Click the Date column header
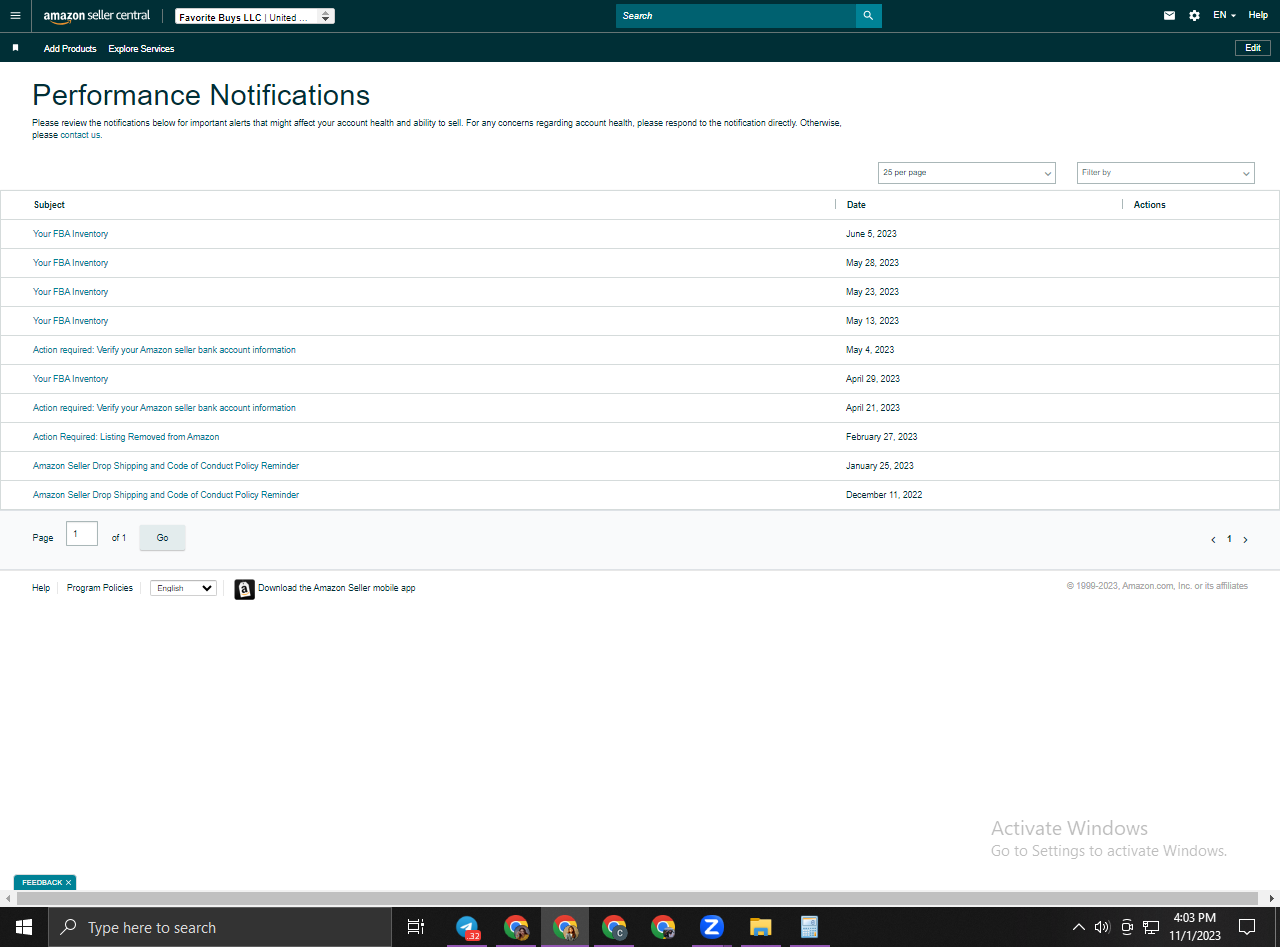The height and width of the screenshot is (947, 1280). click(856, 205)
